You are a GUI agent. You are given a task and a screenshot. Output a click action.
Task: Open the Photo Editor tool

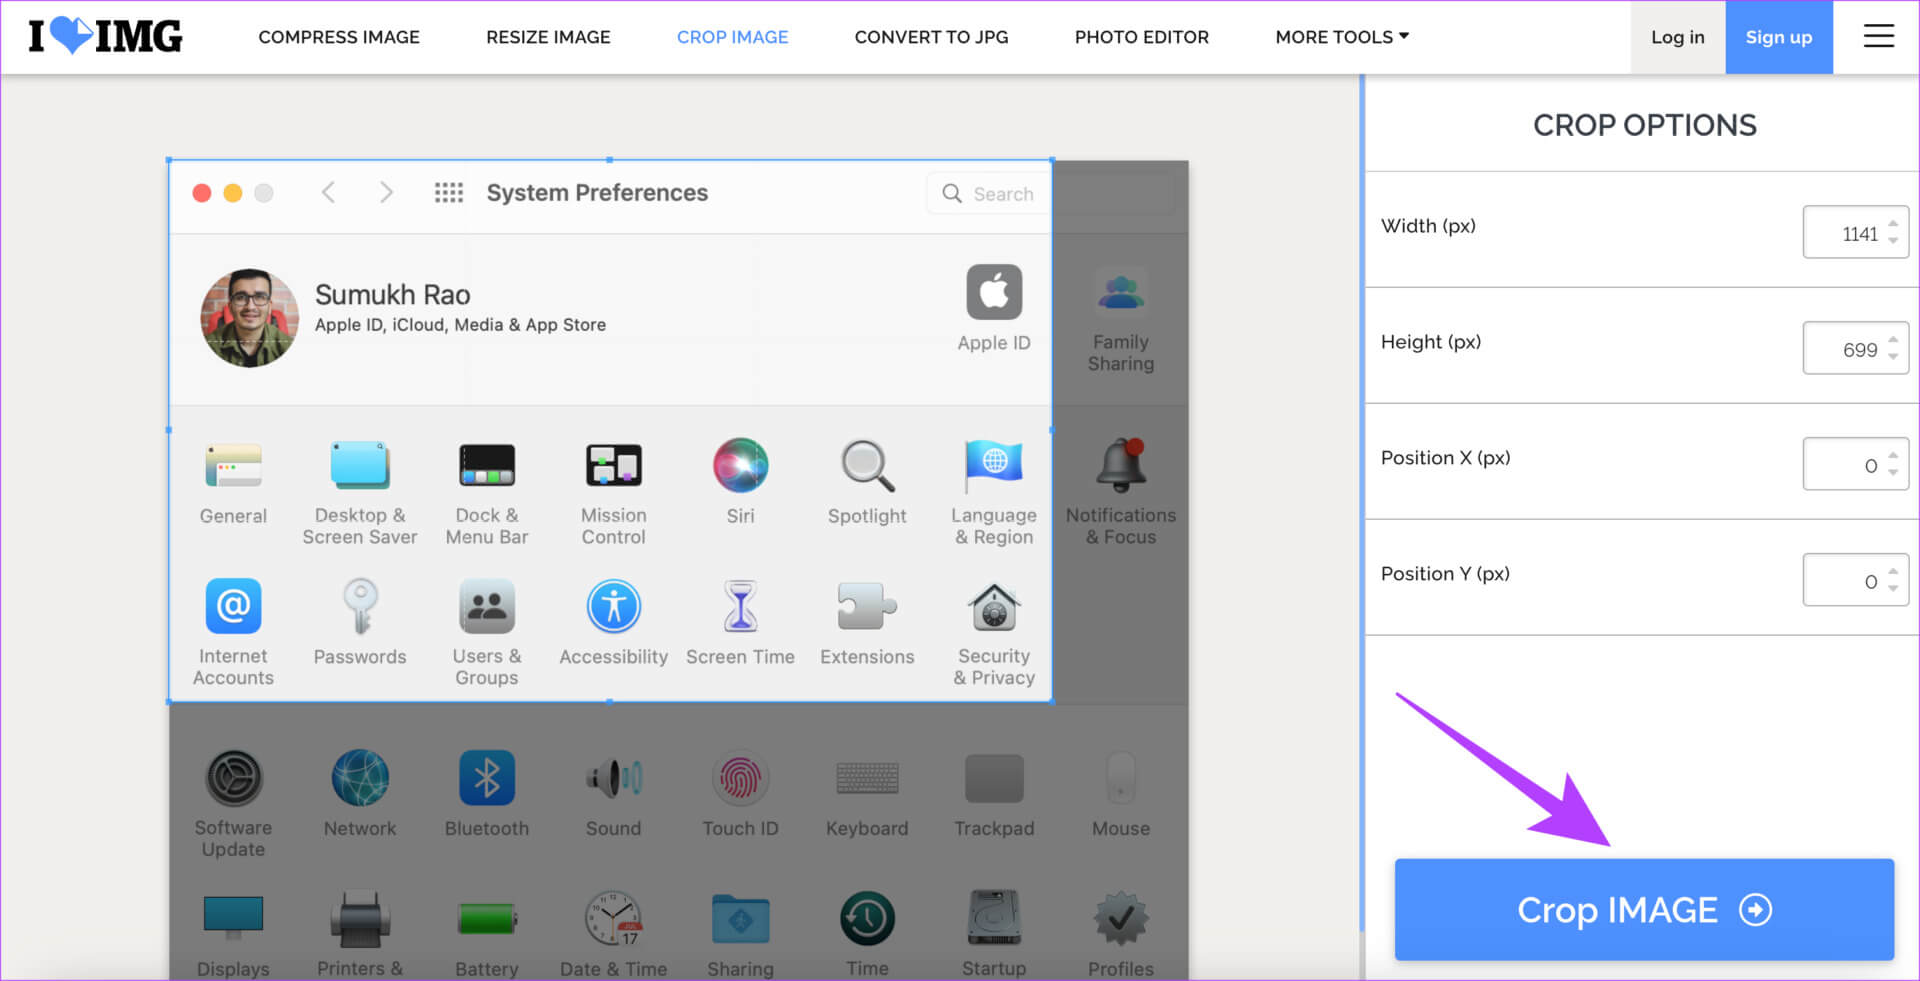coord(1141,37)
